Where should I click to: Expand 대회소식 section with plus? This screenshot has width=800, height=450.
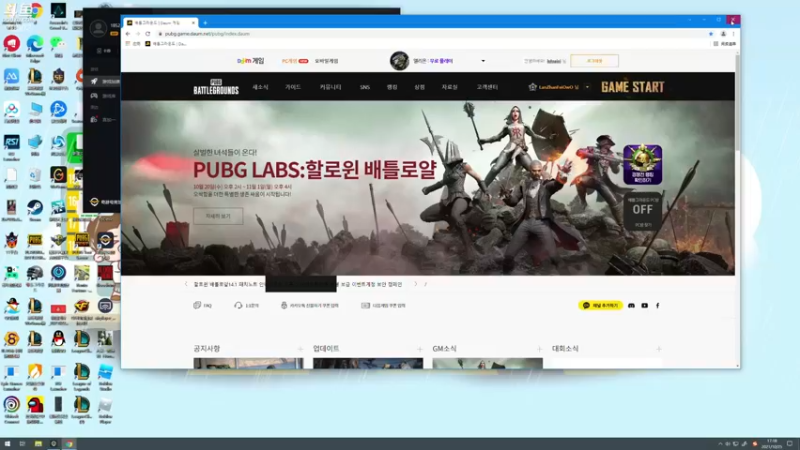tap(659, 349)
